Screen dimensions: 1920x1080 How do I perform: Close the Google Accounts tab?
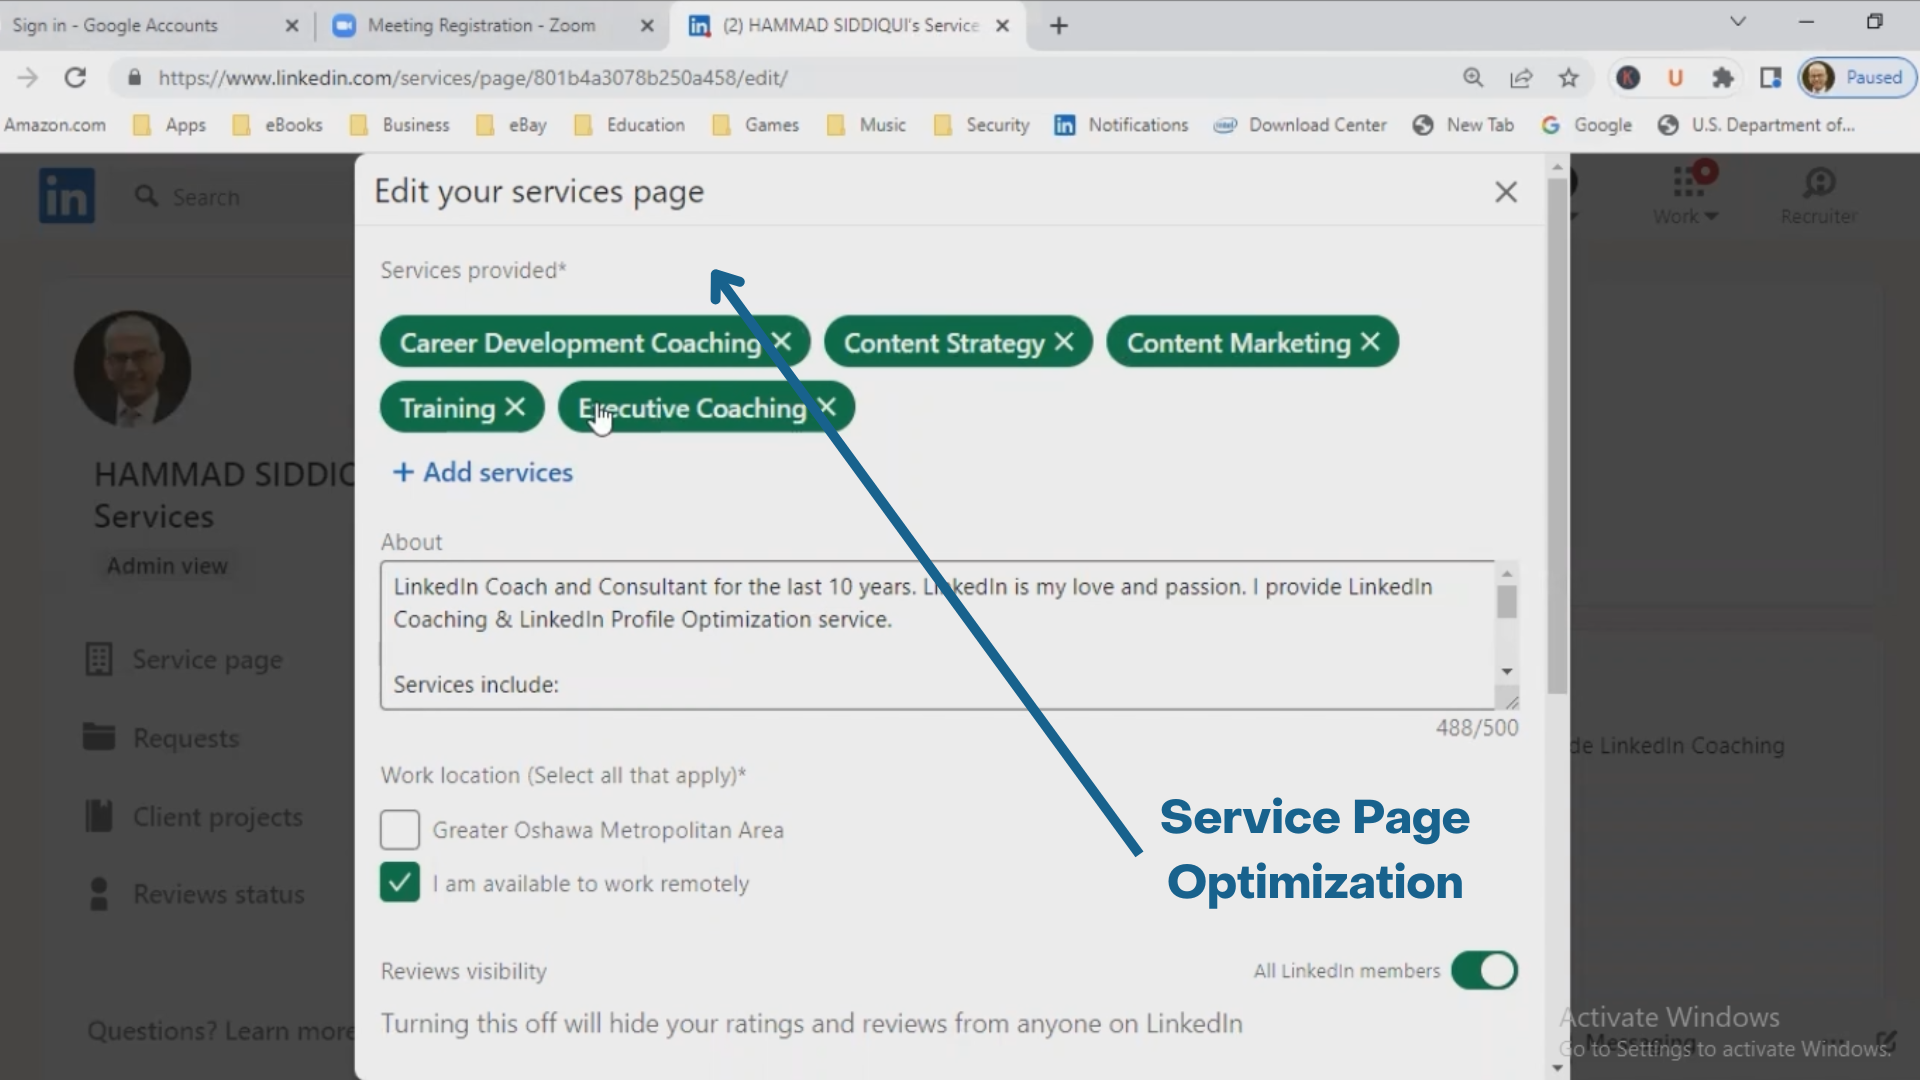(292, 26)
